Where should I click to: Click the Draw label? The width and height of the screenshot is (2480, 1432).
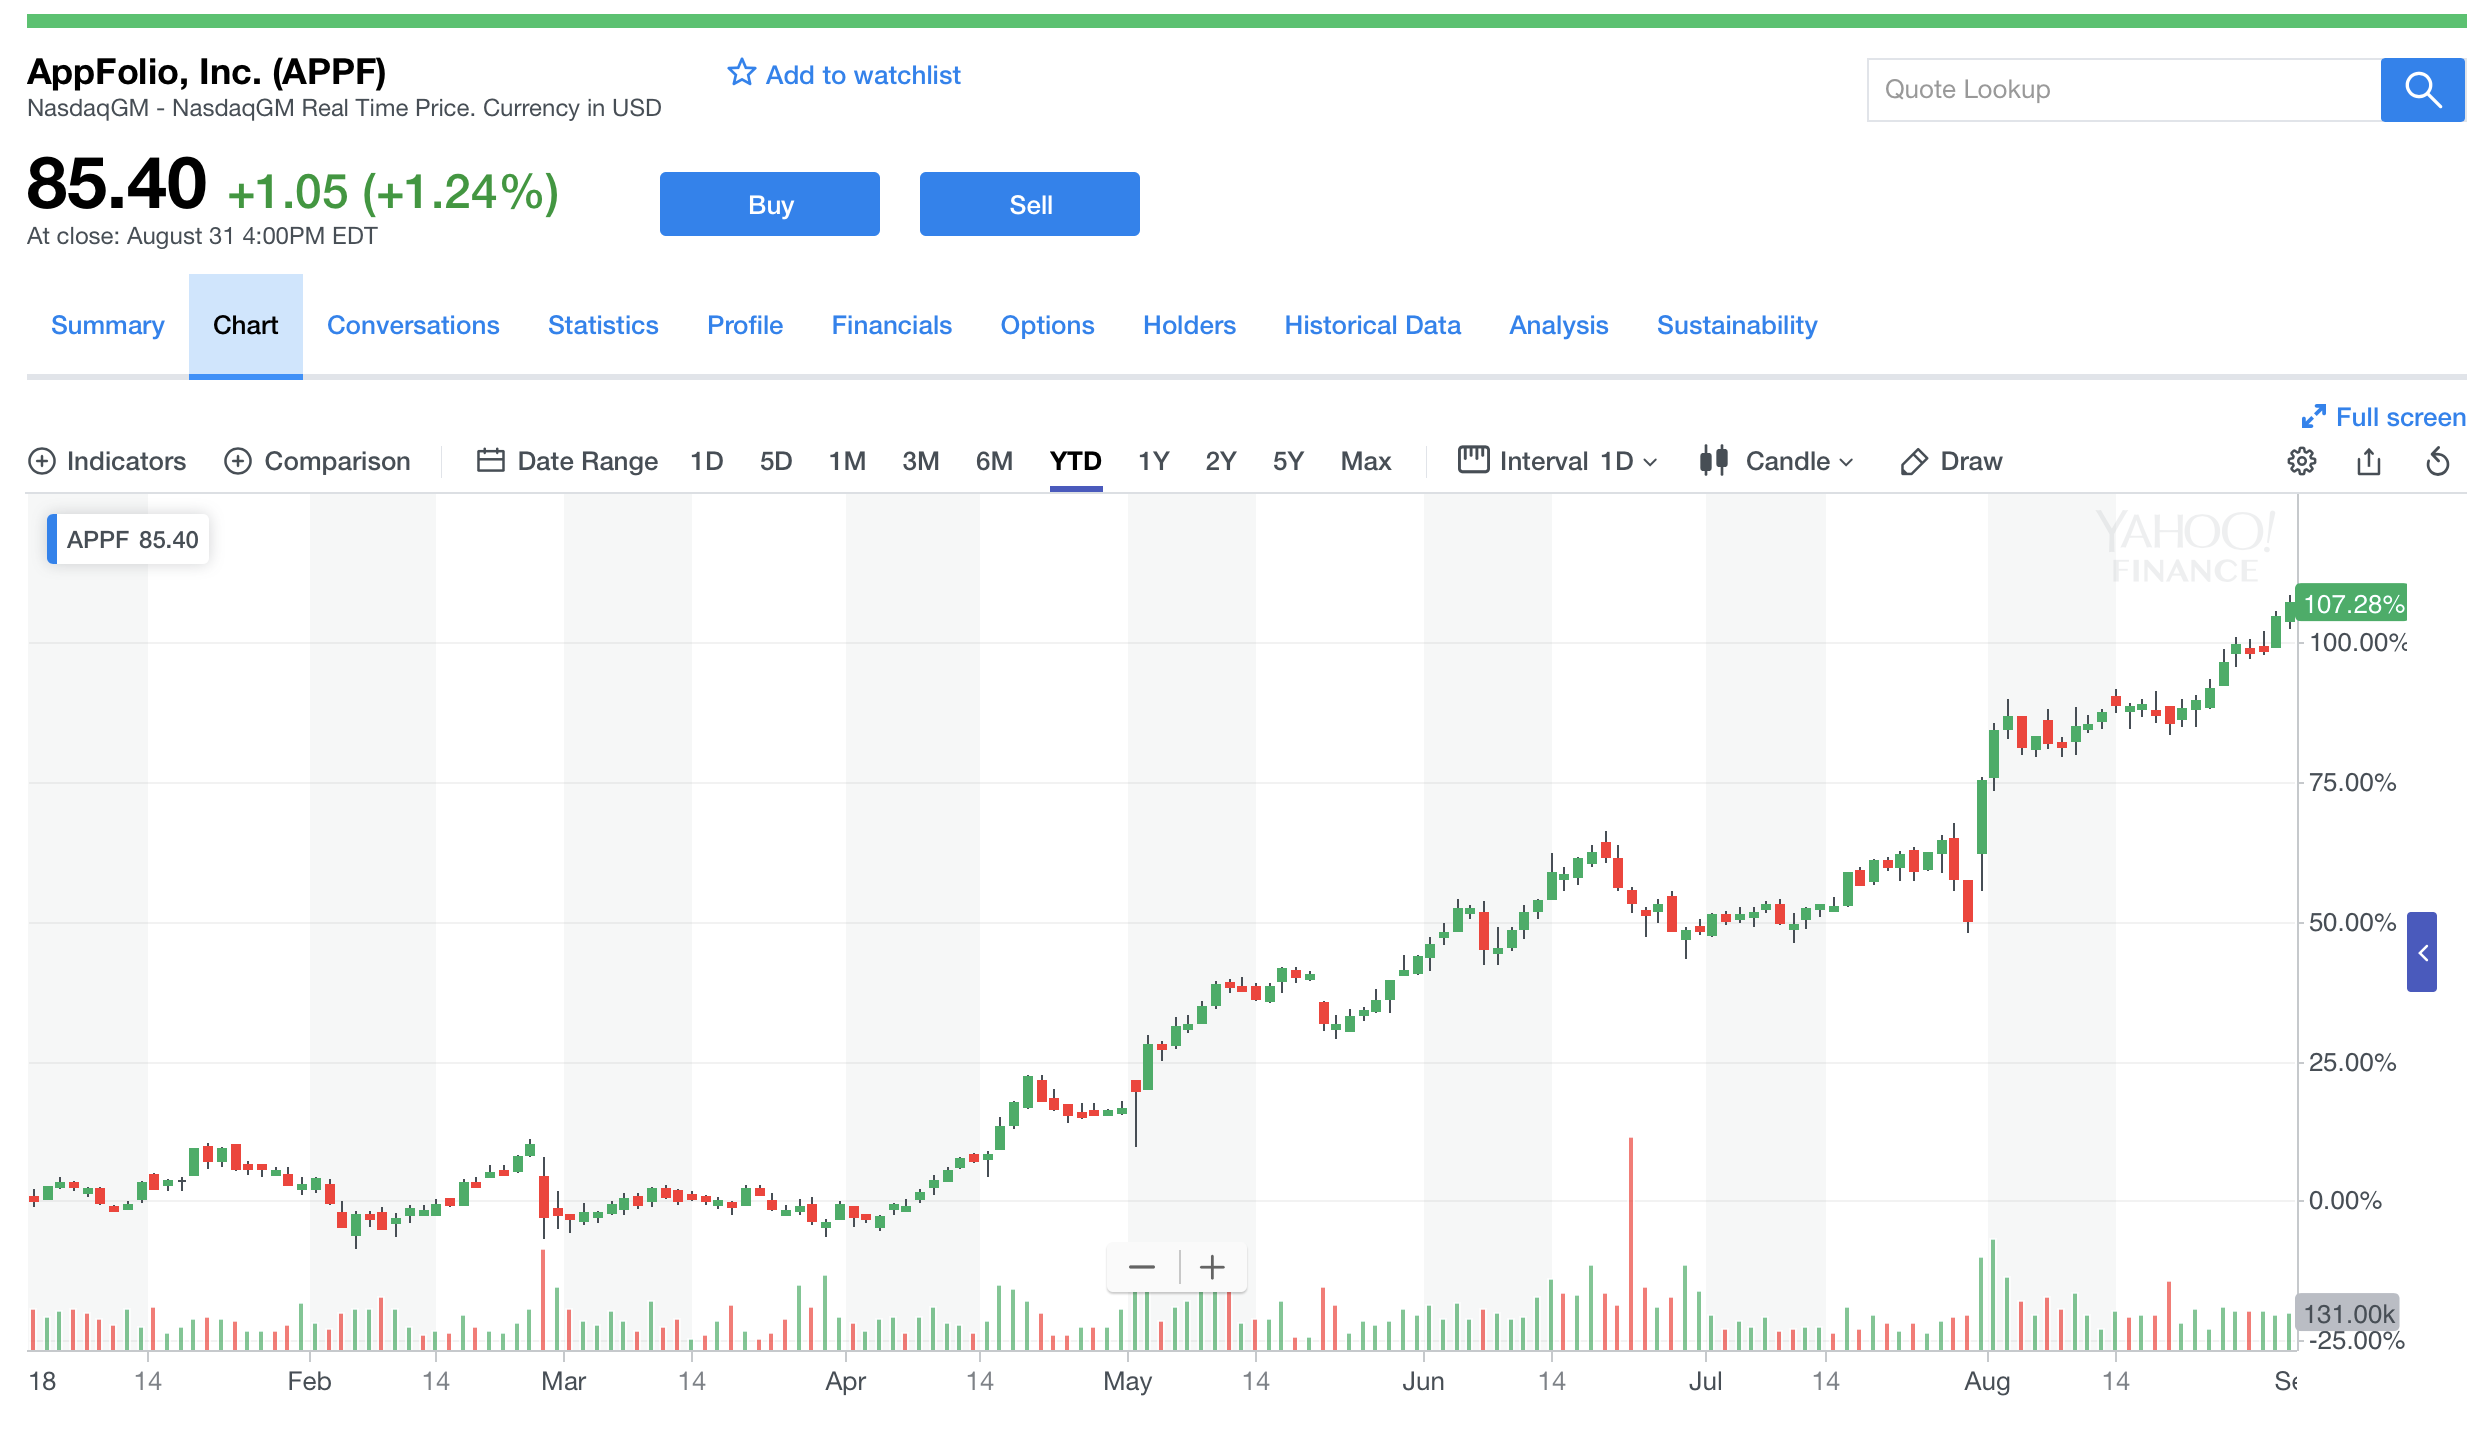(x=1971, y=461)
